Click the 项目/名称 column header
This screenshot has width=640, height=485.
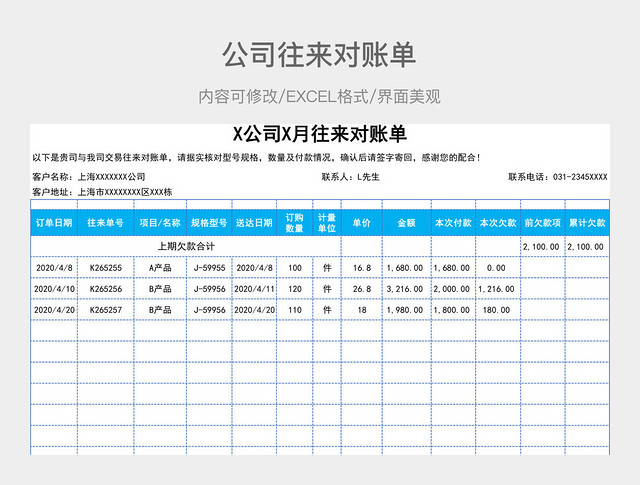[160, 223]
